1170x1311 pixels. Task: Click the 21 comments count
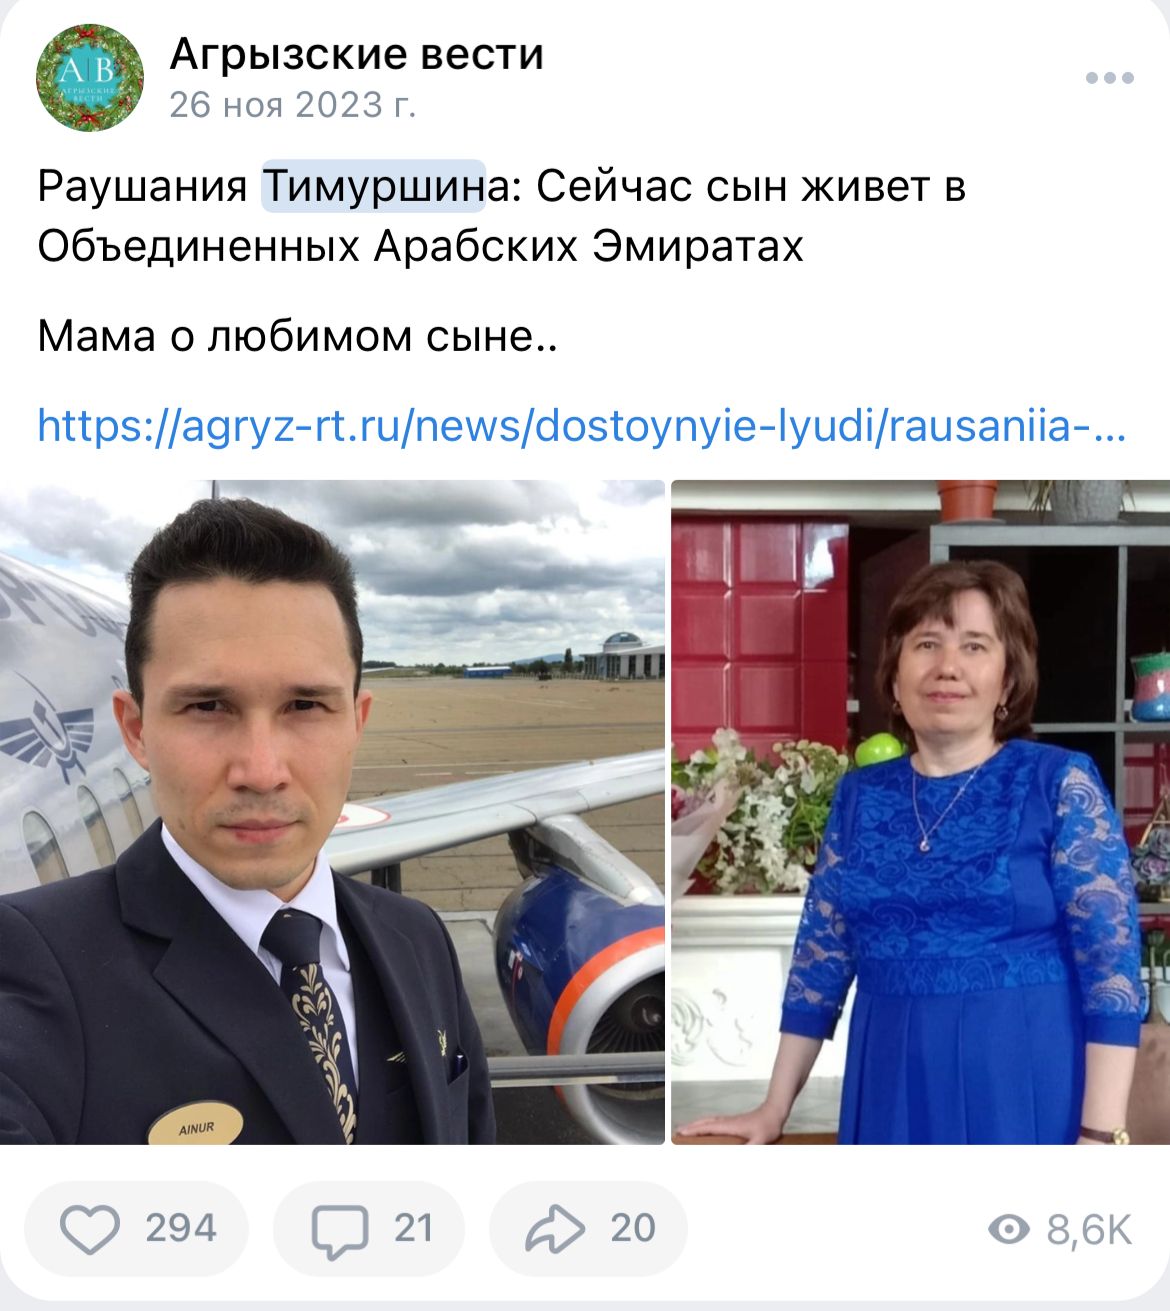[413, 1228]
